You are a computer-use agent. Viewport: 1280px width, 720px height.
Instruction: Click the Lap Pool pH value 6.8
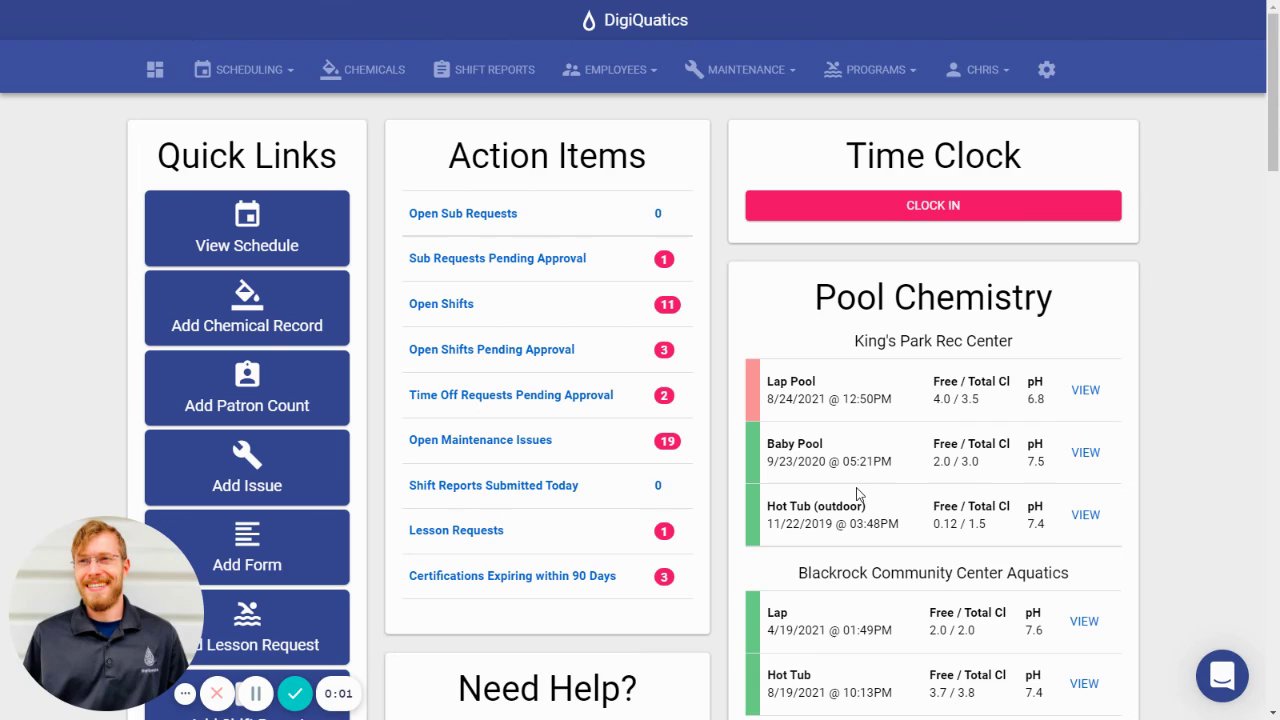[x=1035, y=399]
